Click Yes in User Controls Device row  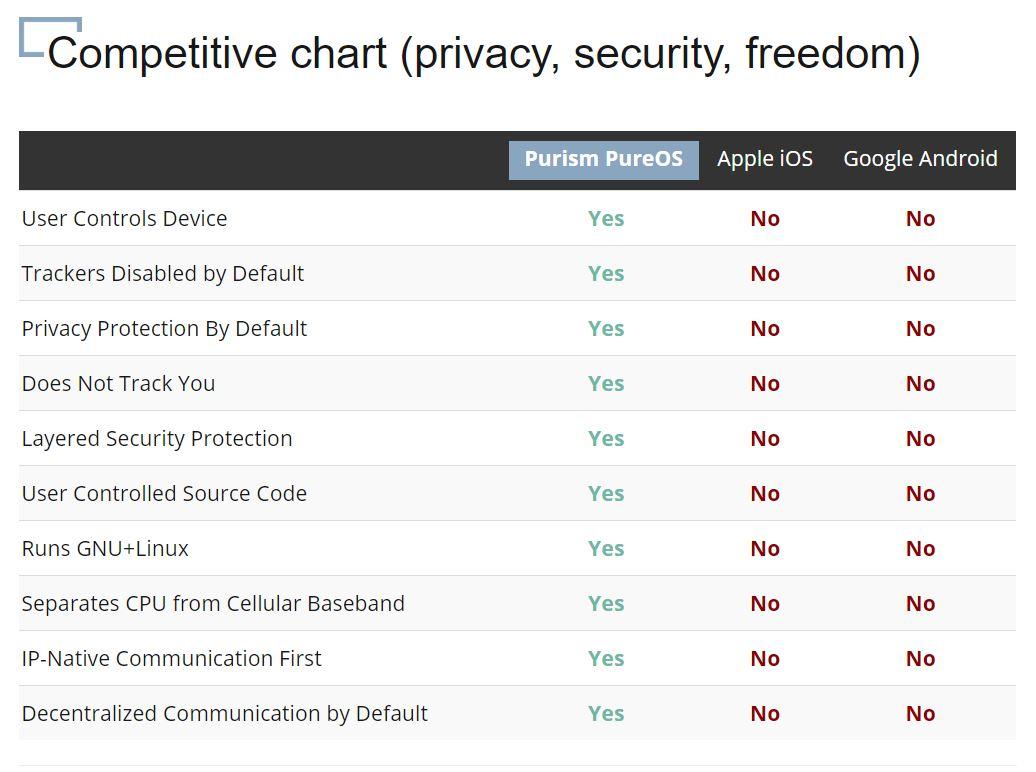pyautogui.click(x=606, y=219)
